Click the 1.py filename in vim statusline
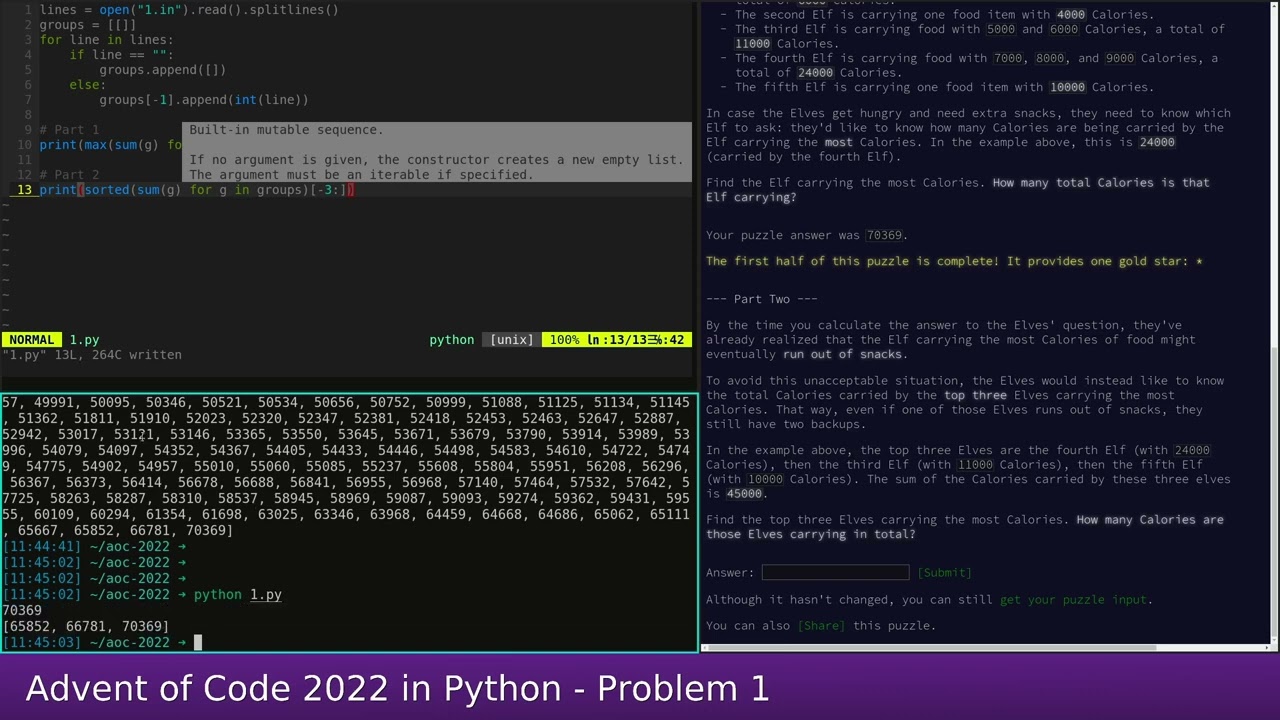 coord(84,340)
